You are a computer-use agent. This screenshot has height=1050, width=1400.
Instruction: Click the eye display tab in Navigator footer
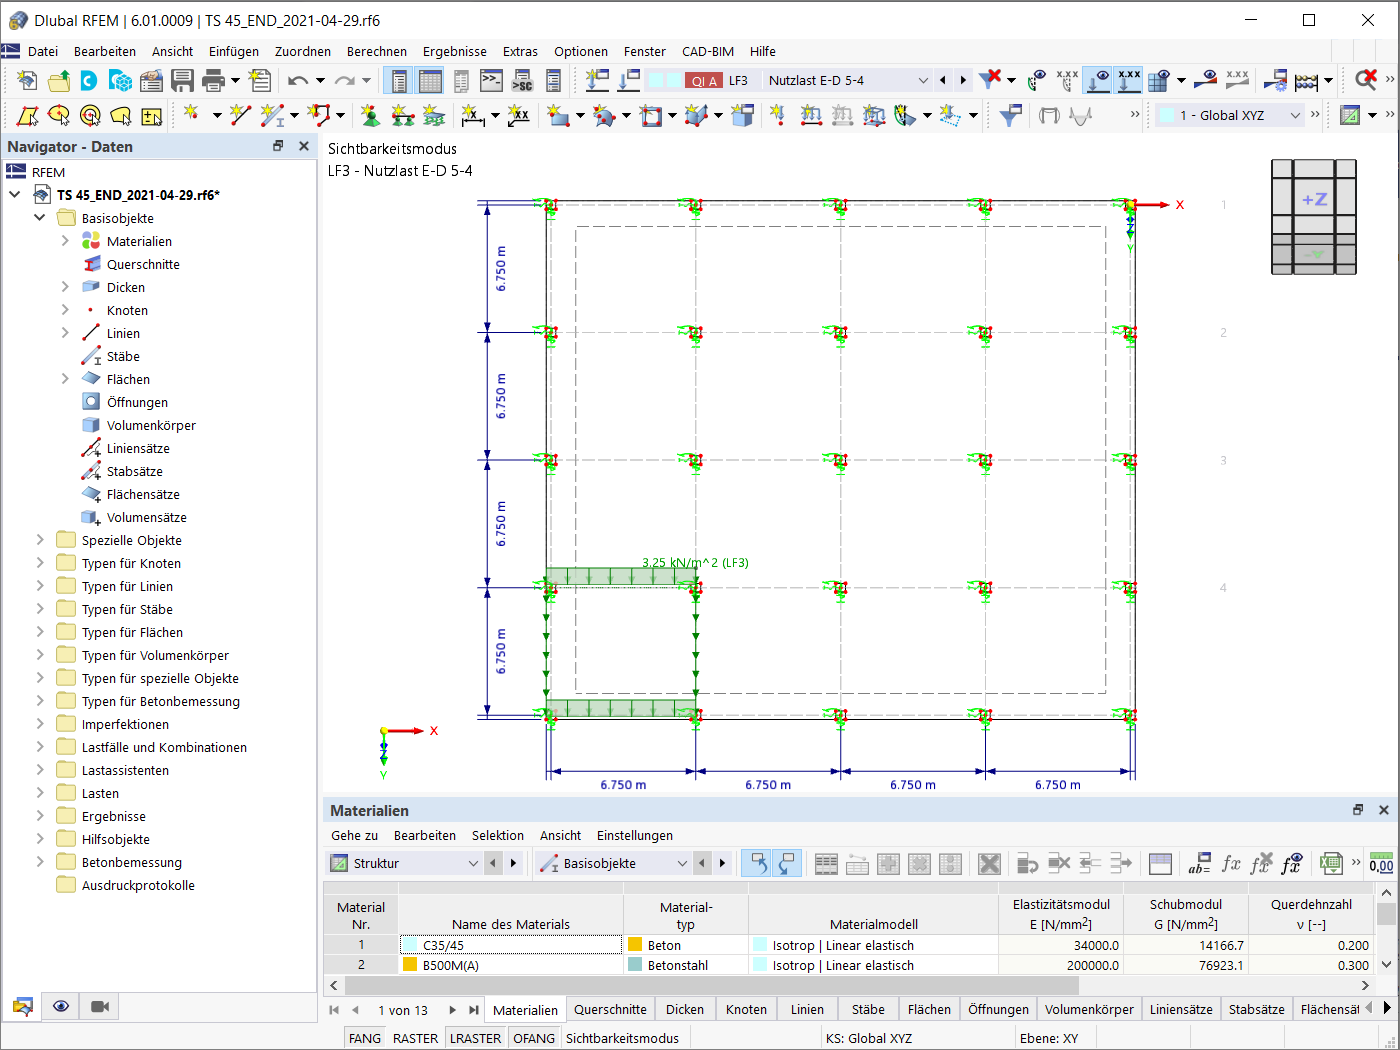coord(61,1006)
